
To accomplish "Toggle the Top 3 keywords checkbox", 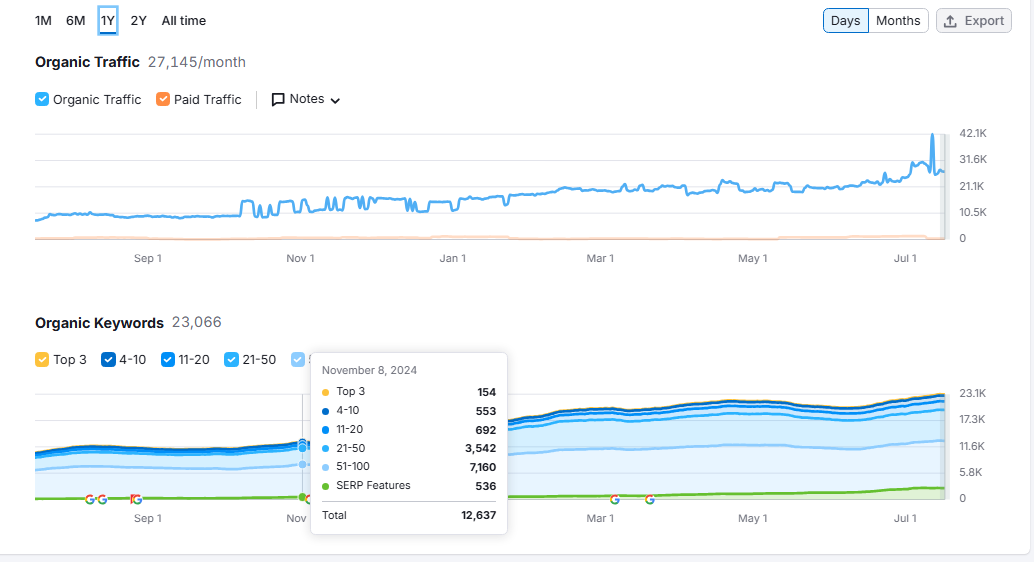I will pos(42,359).
